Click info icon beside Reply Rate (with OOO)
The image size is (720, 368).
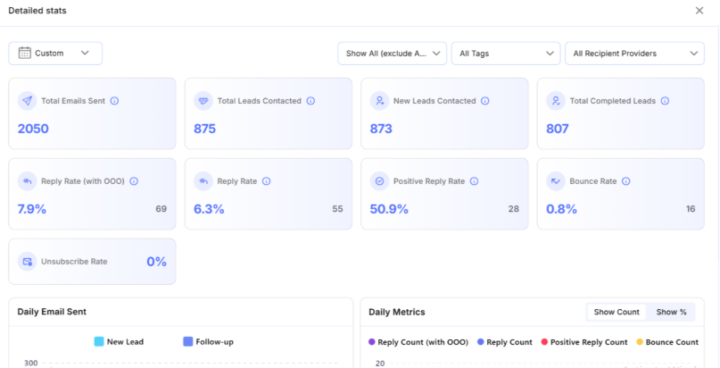click(134, 181)
